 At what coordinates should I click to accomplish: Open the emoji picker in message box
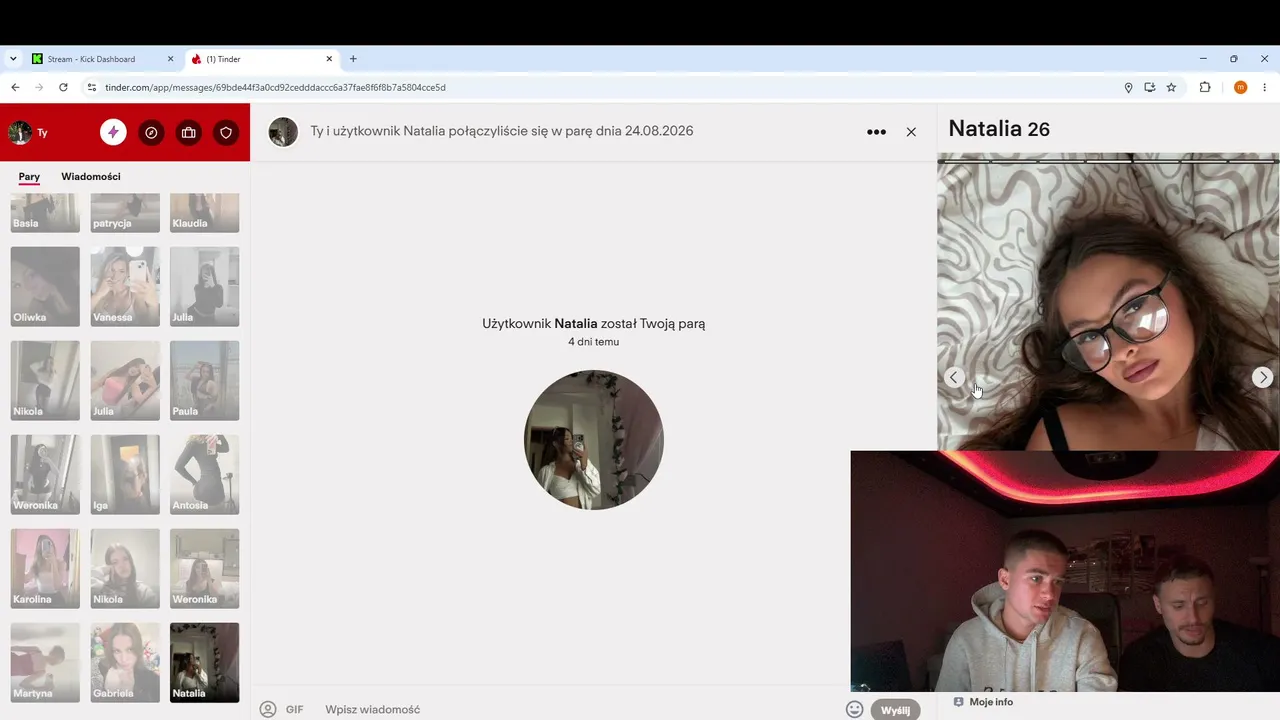click(854, 709)
